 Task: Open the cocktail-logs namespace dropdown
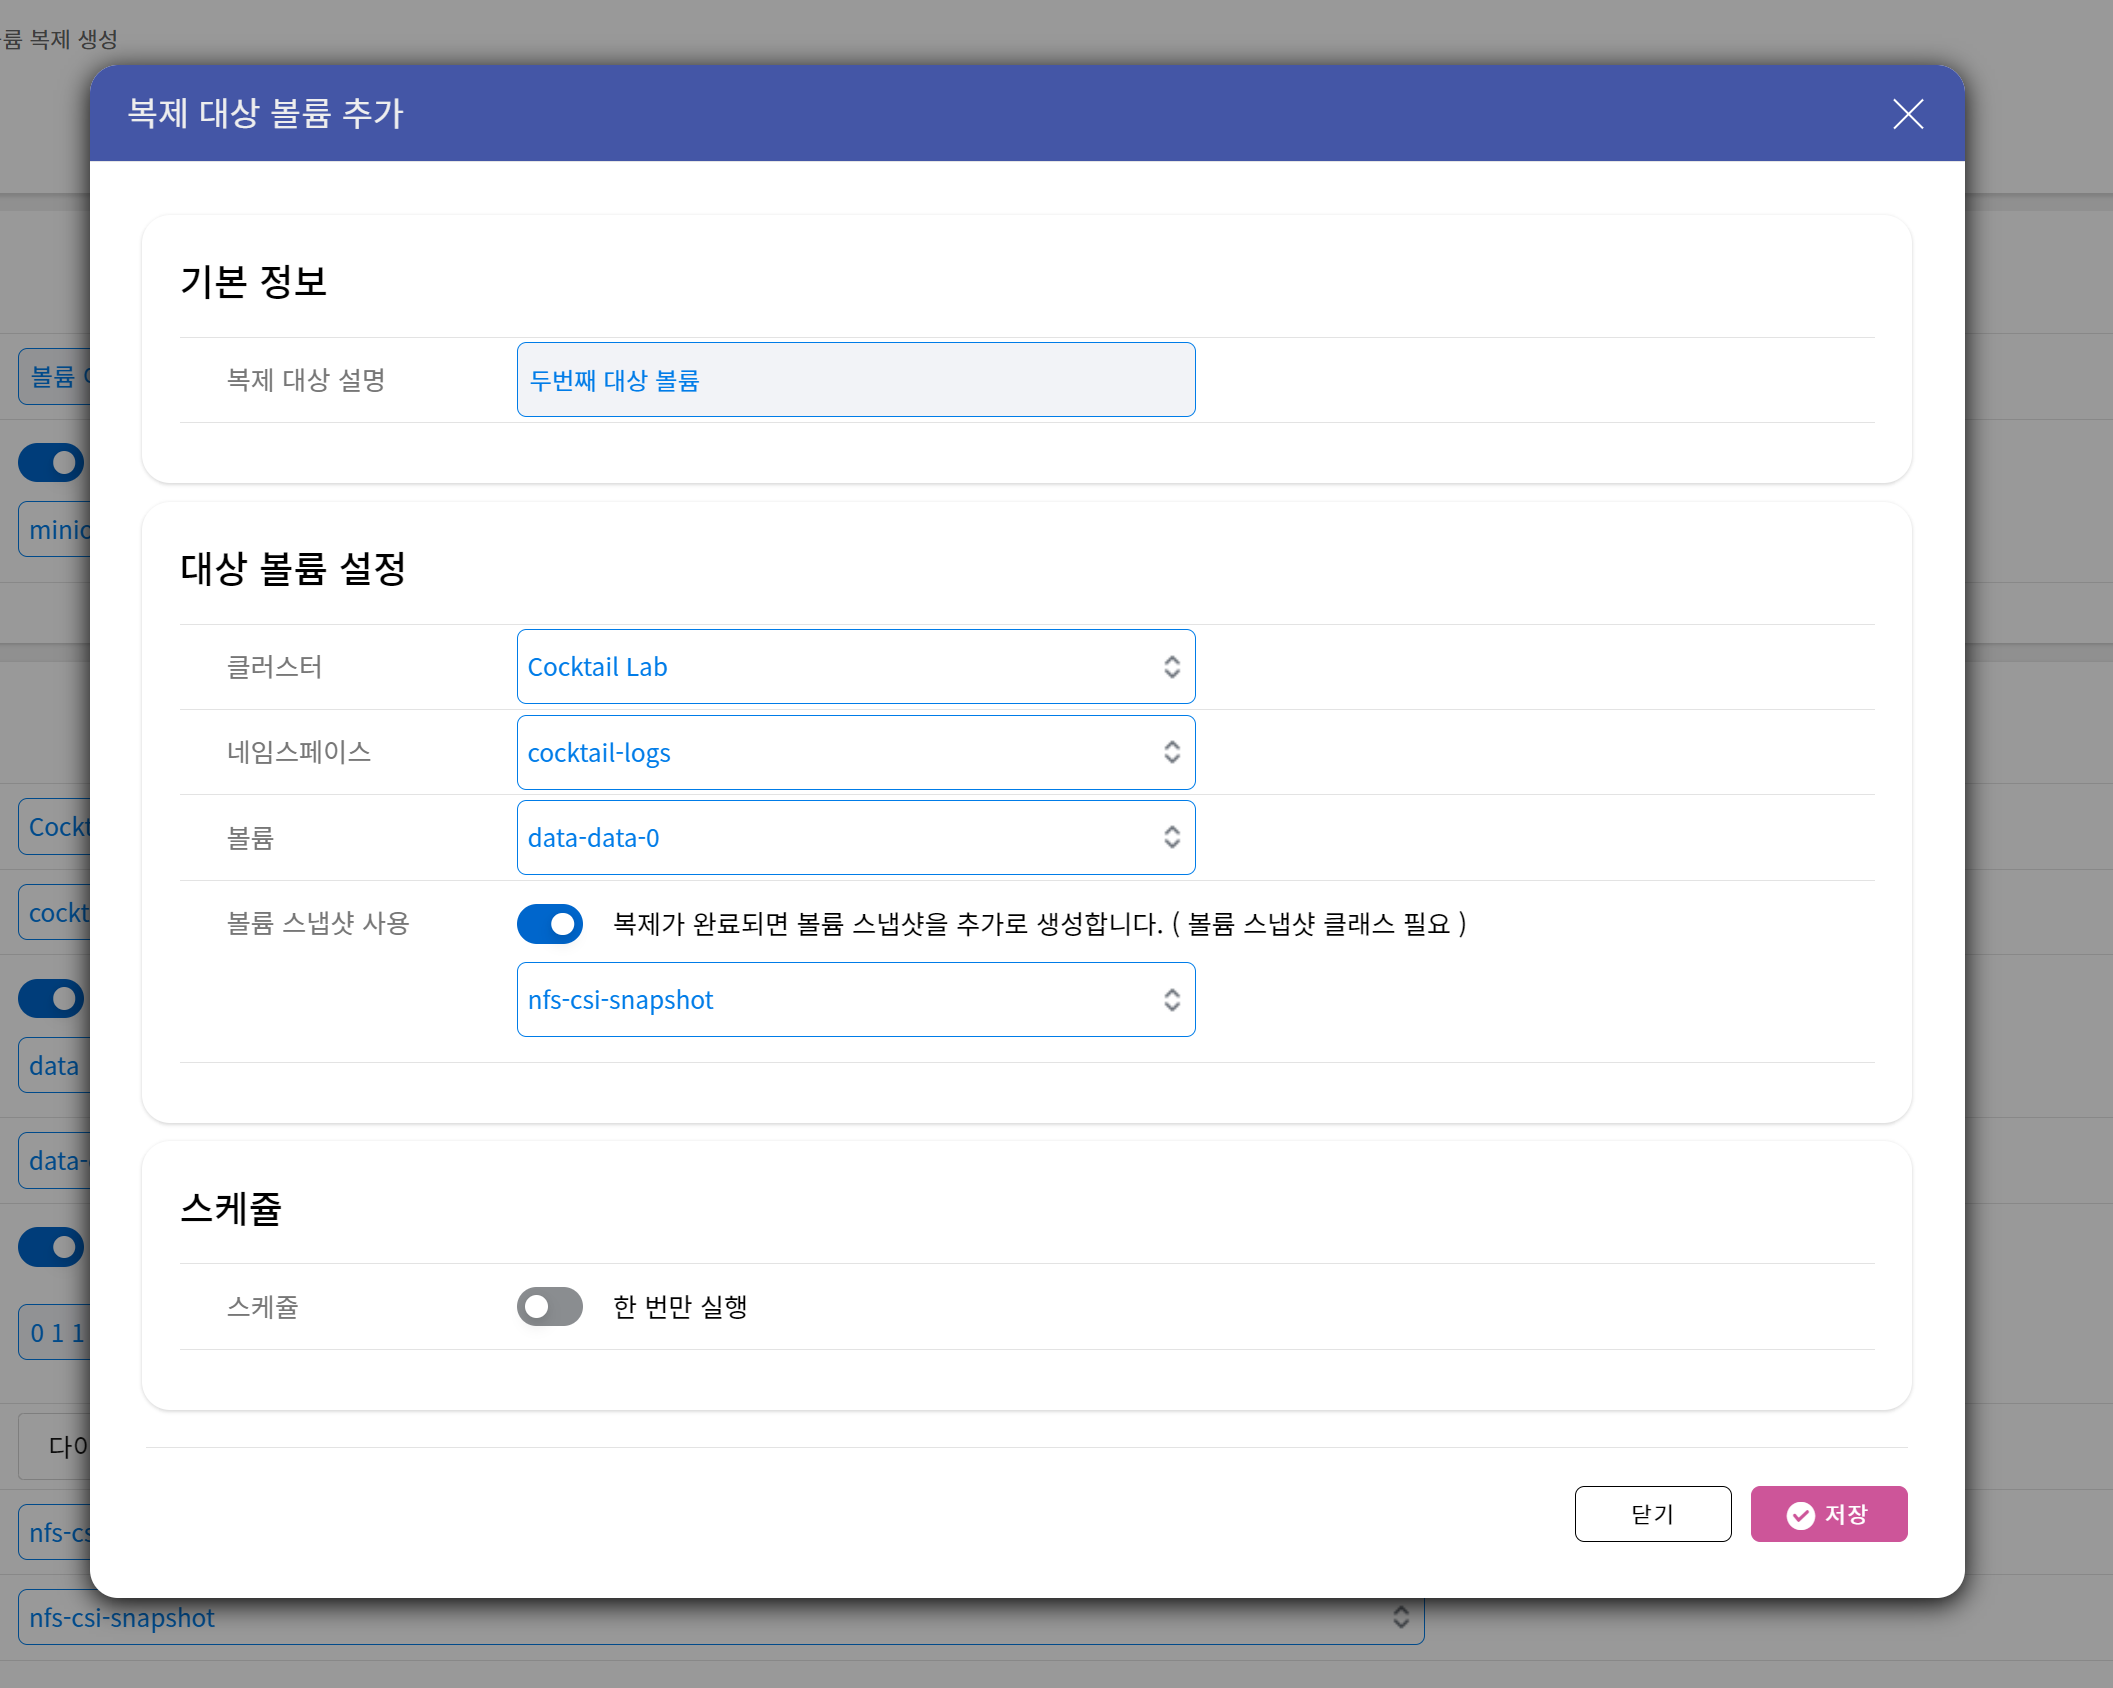[840, 752]
